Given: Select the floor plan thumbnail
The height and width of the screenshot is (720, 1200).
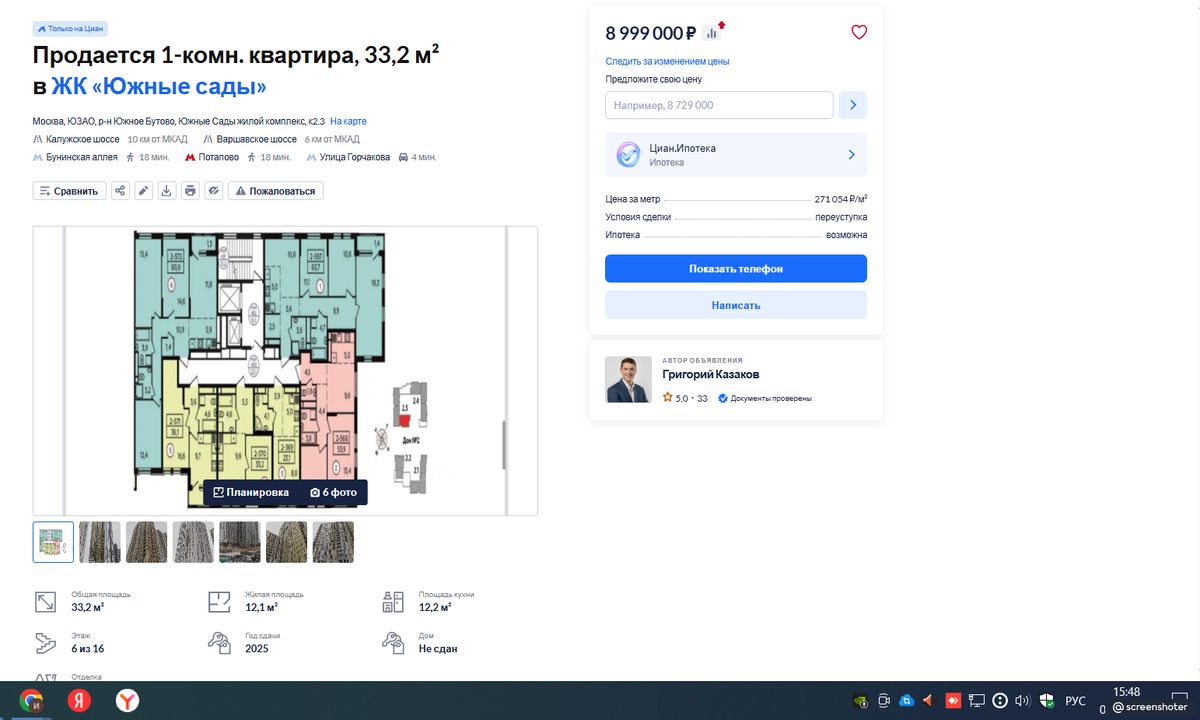Looking at the screenshot, I should (x=53, y=542).
